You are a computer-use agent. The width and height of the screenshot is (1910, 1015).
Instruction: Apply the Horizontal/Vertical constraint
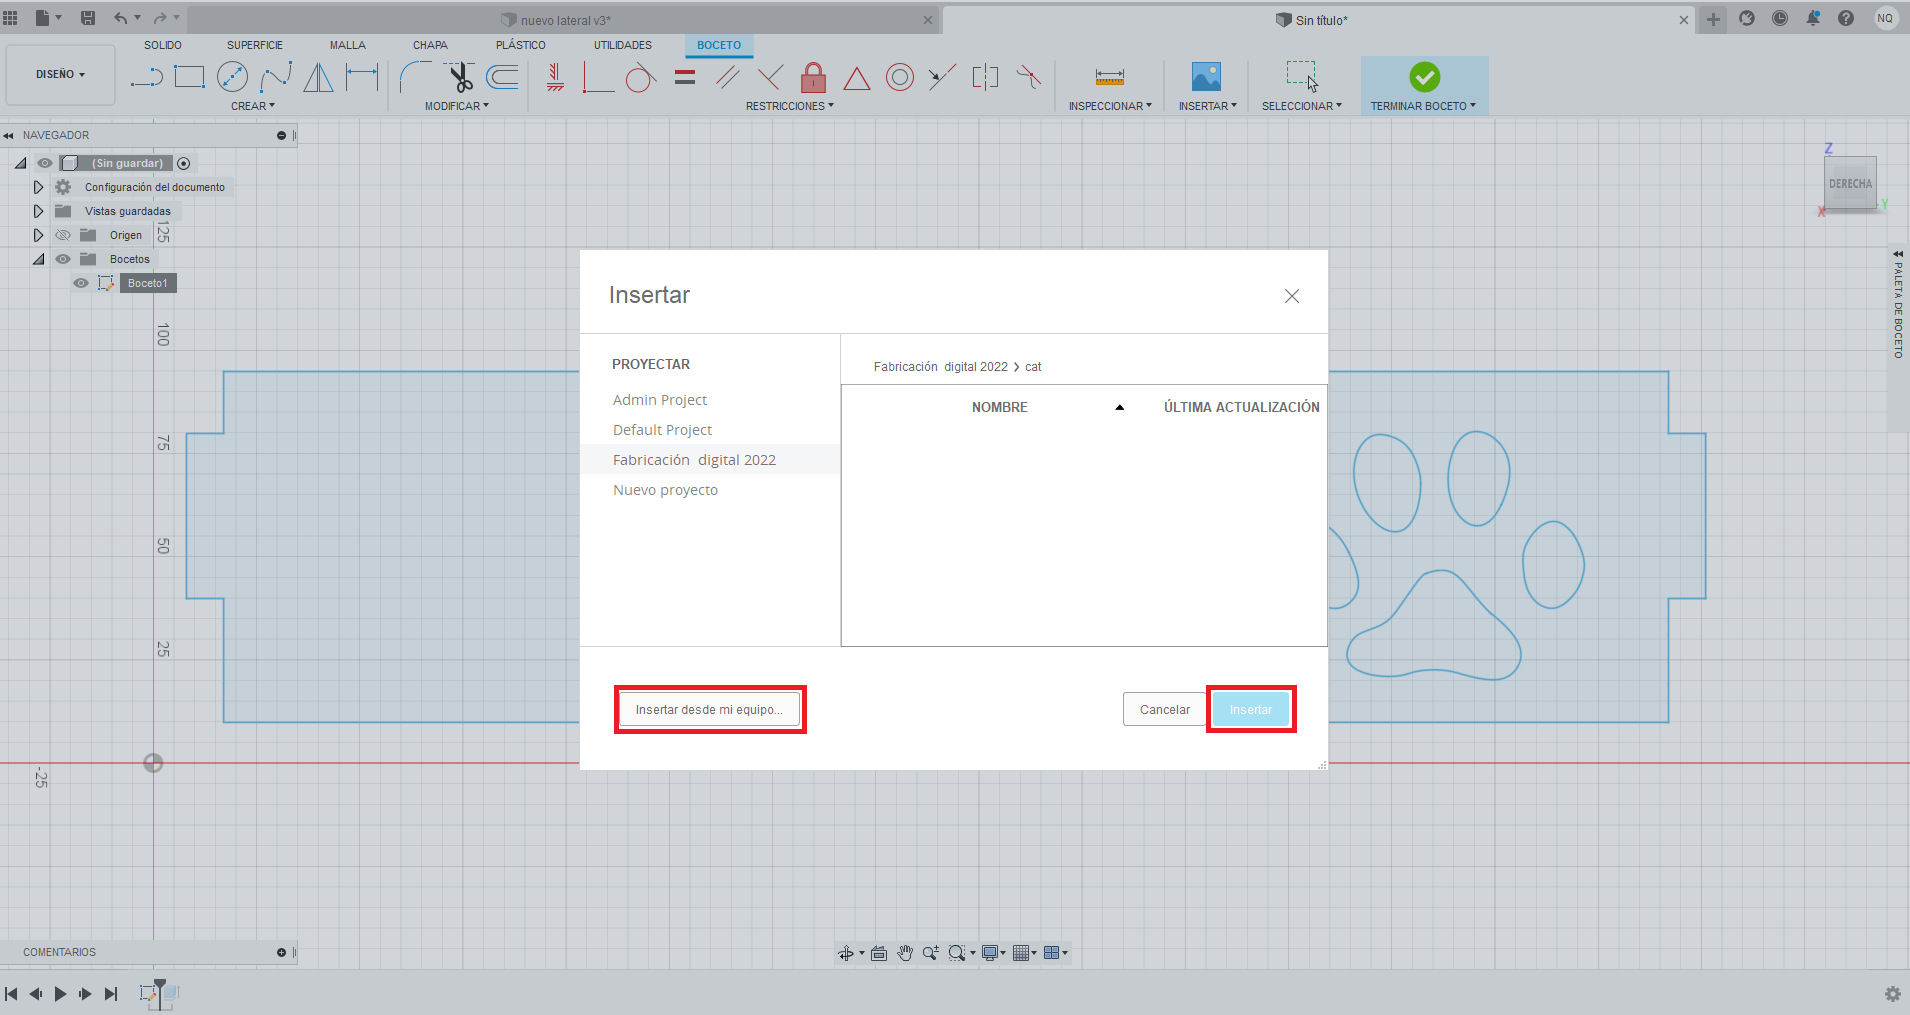click(x=556, y=77)
